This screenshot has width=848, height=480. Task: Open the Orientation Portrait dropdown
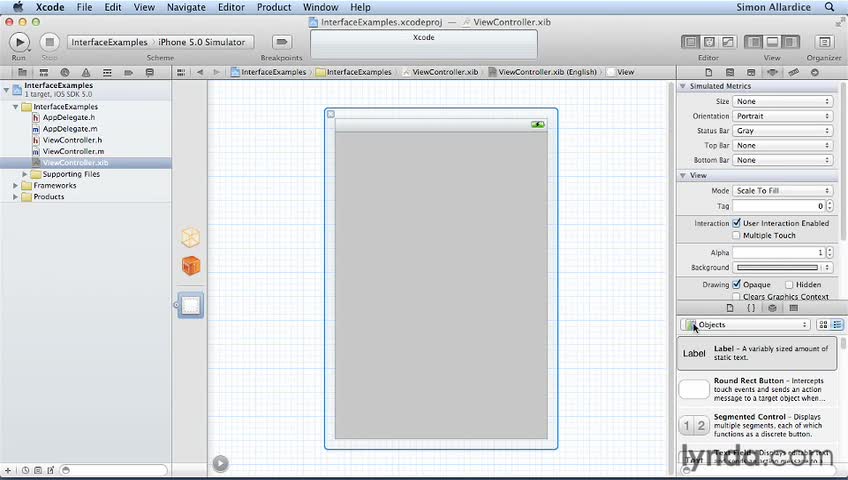(x=782, y=116)
